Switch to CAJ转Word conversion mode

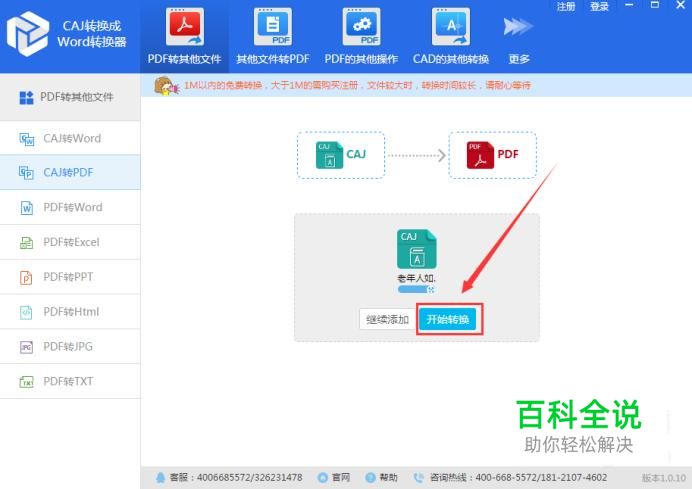pos(70,139)
